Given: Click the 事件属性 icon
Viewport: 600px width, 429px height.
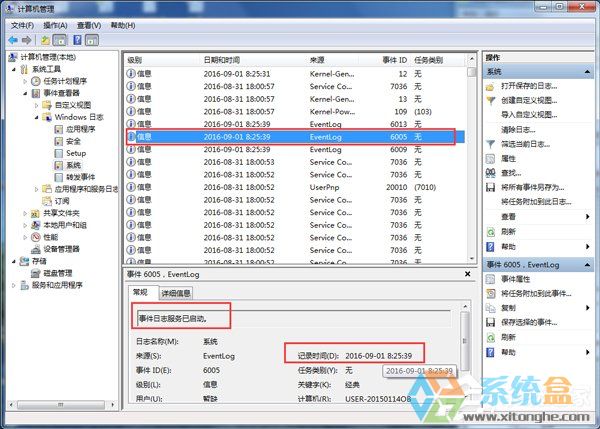Looking at the screenshot, I should pos(491,279).
